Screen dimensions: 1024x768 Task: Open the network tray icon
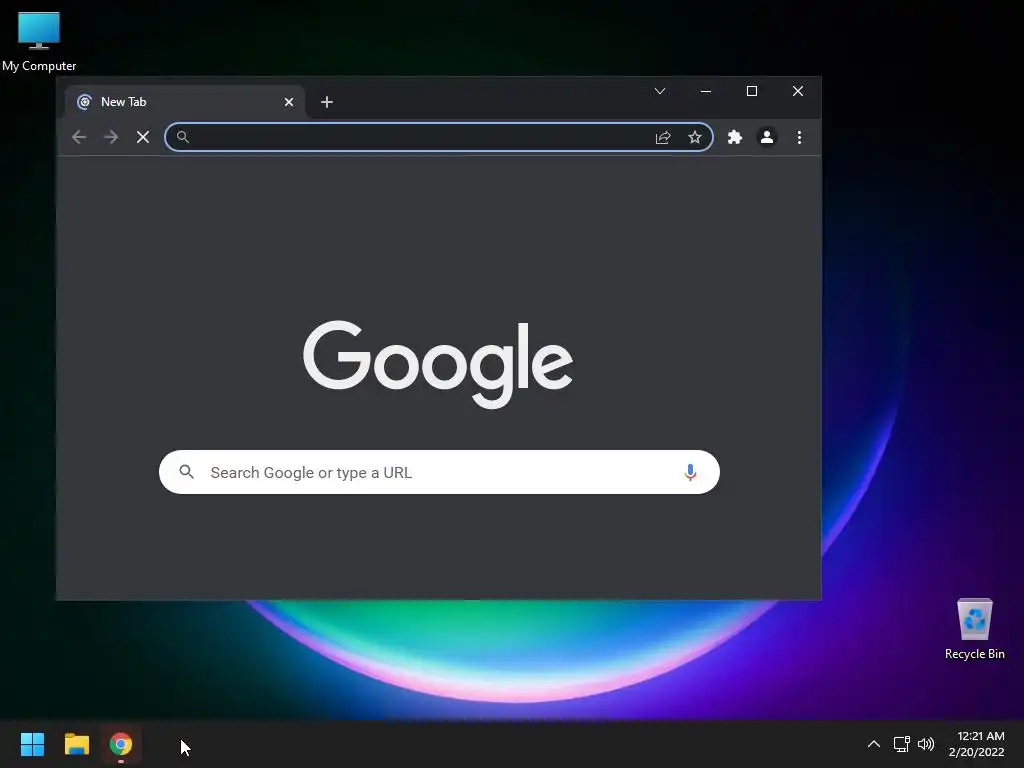(x=901, y=744)
